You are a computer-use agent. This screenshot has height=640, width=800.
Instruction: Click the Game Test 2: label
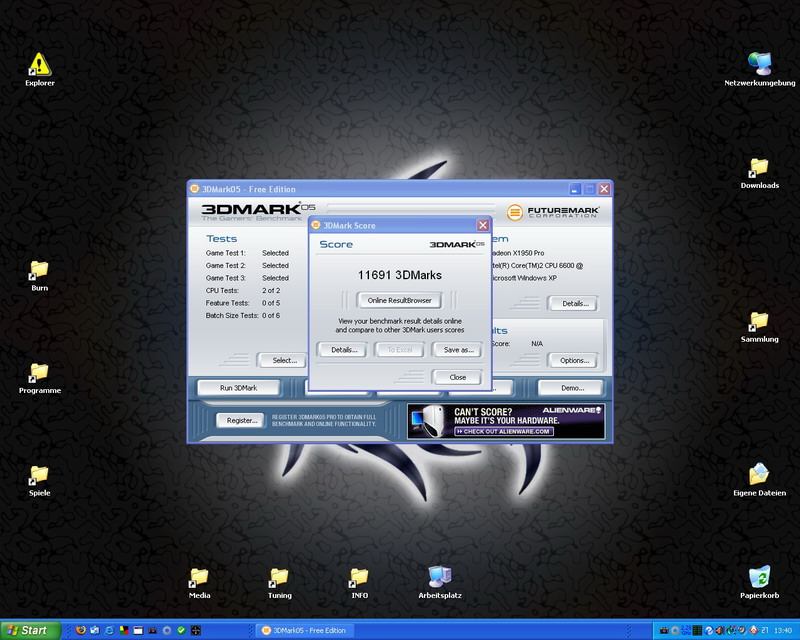[226, 265]
